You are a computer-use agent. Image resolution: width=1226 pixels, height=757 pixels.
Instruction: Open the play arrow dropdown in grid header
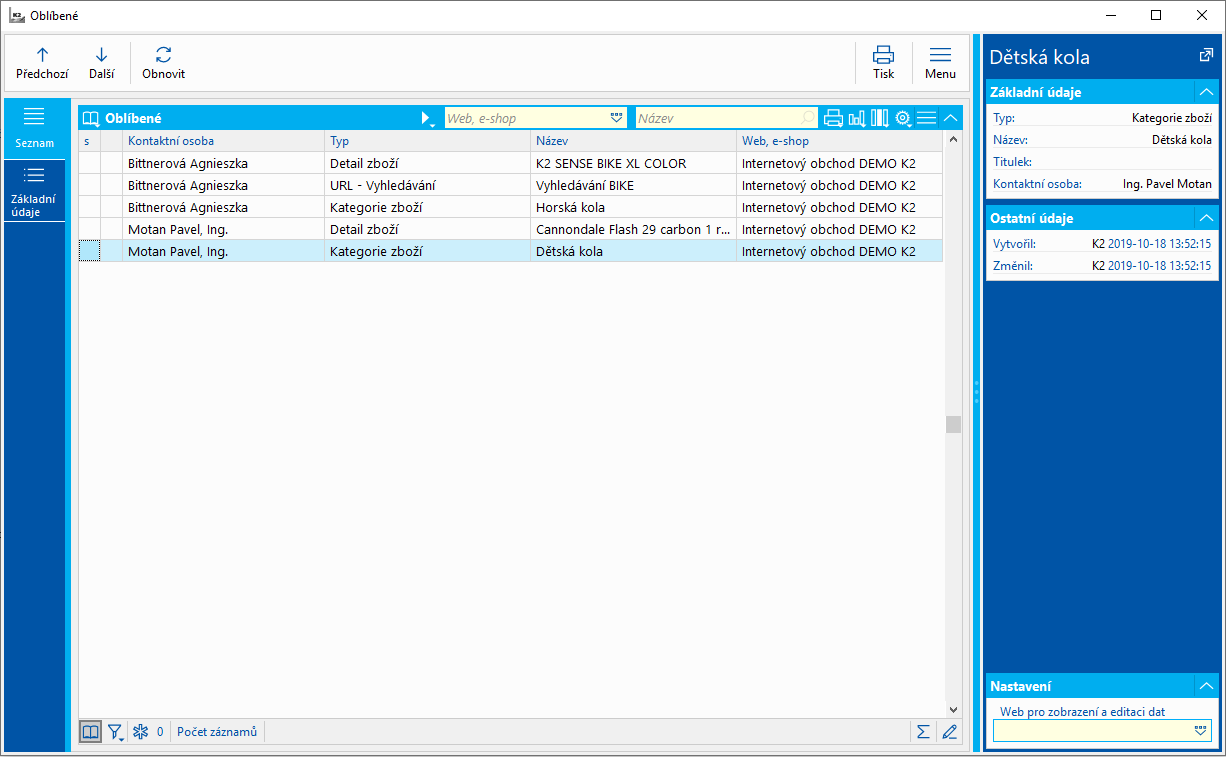tap(427, 118)
